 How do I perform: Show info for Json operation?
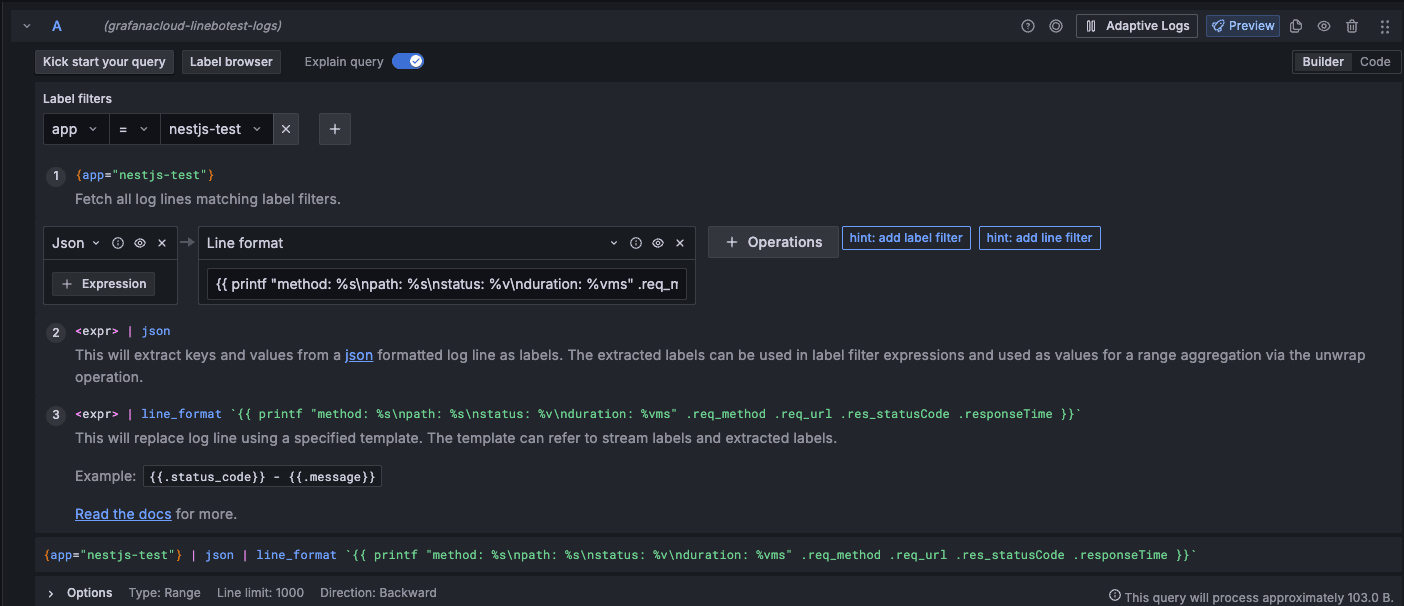[118, 243]
